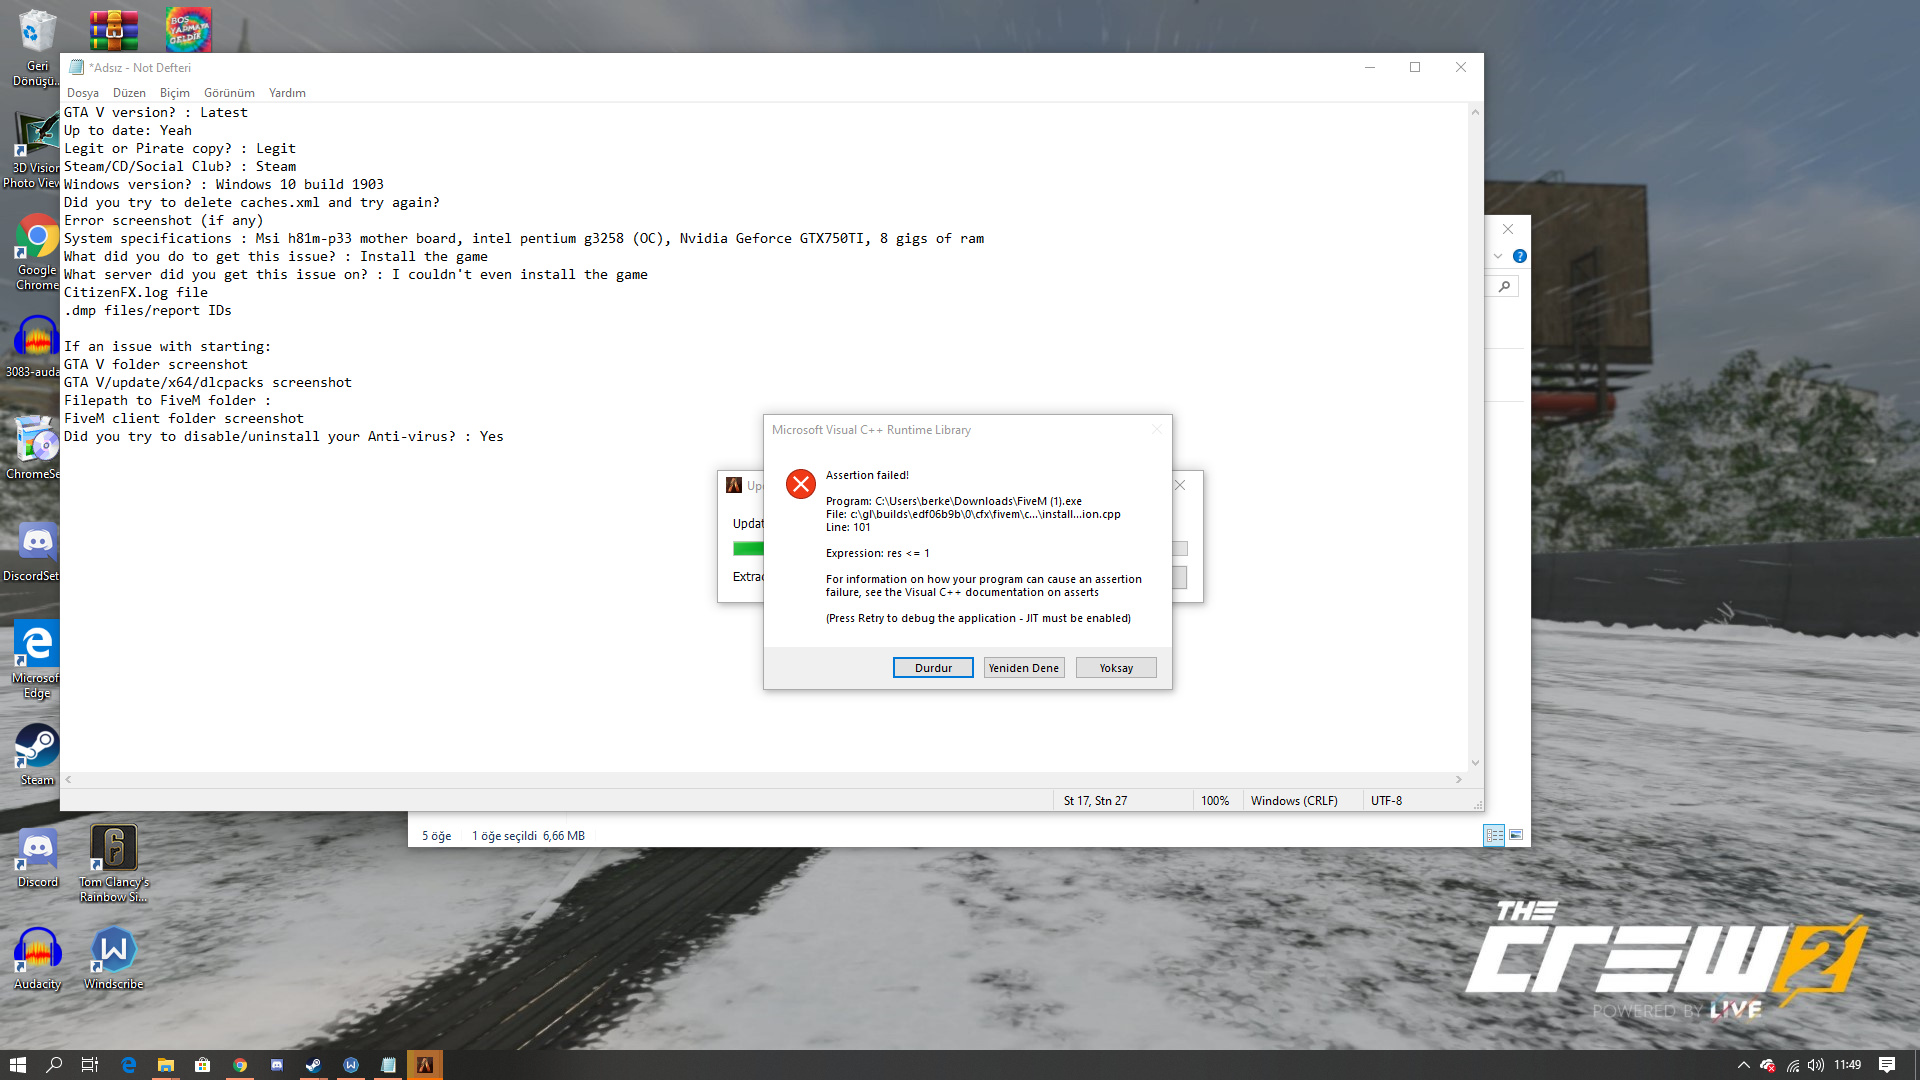
Task: Click the Durdur button in error dialog
Action: 932,668
